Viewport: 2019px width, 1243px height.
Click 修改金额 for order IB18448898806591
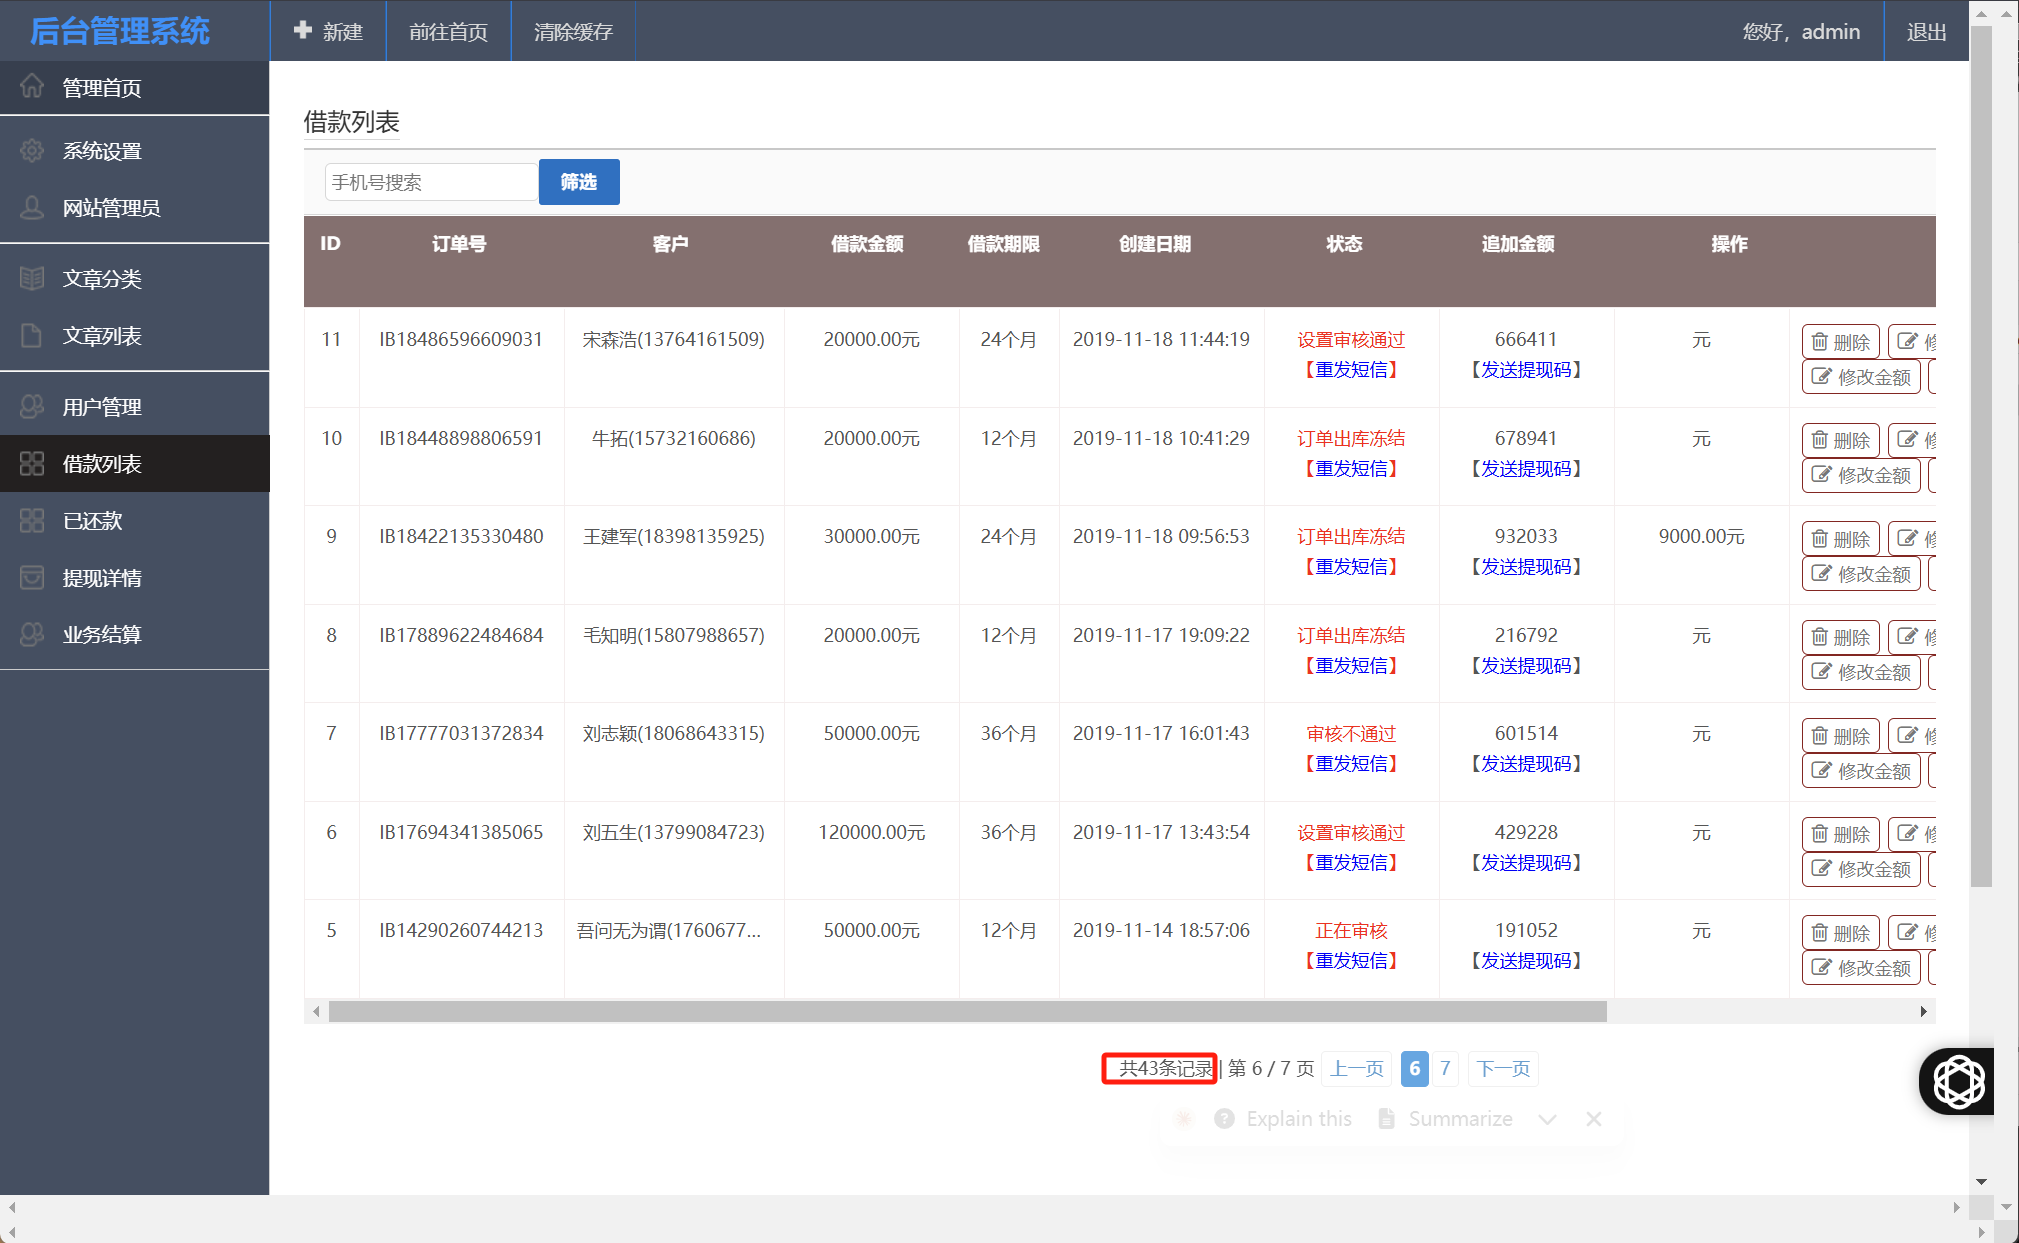pos(1861,475)
